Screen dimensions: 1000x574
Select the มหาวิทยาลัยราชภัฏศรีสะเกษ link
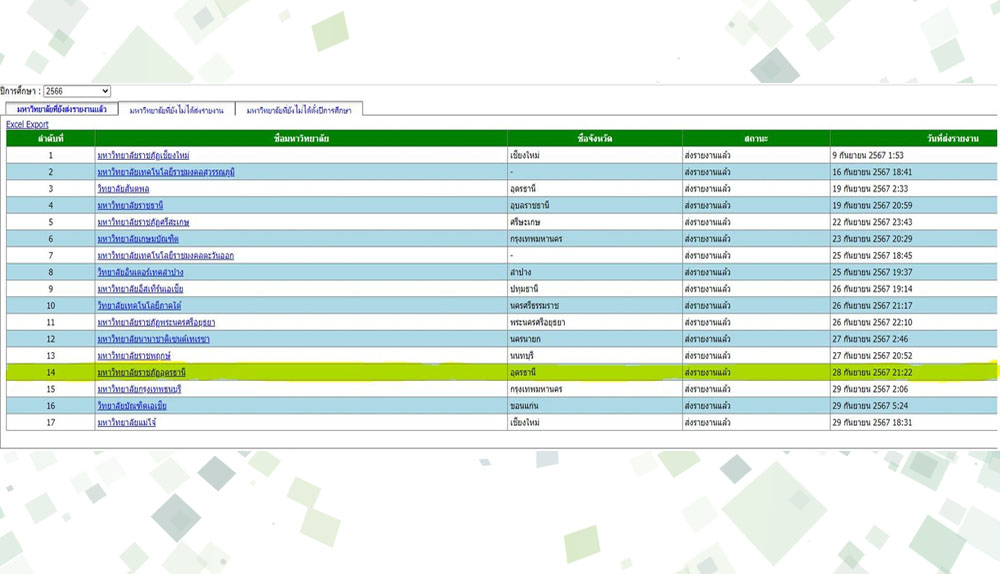pyautogui.click(x=143, y=222)
